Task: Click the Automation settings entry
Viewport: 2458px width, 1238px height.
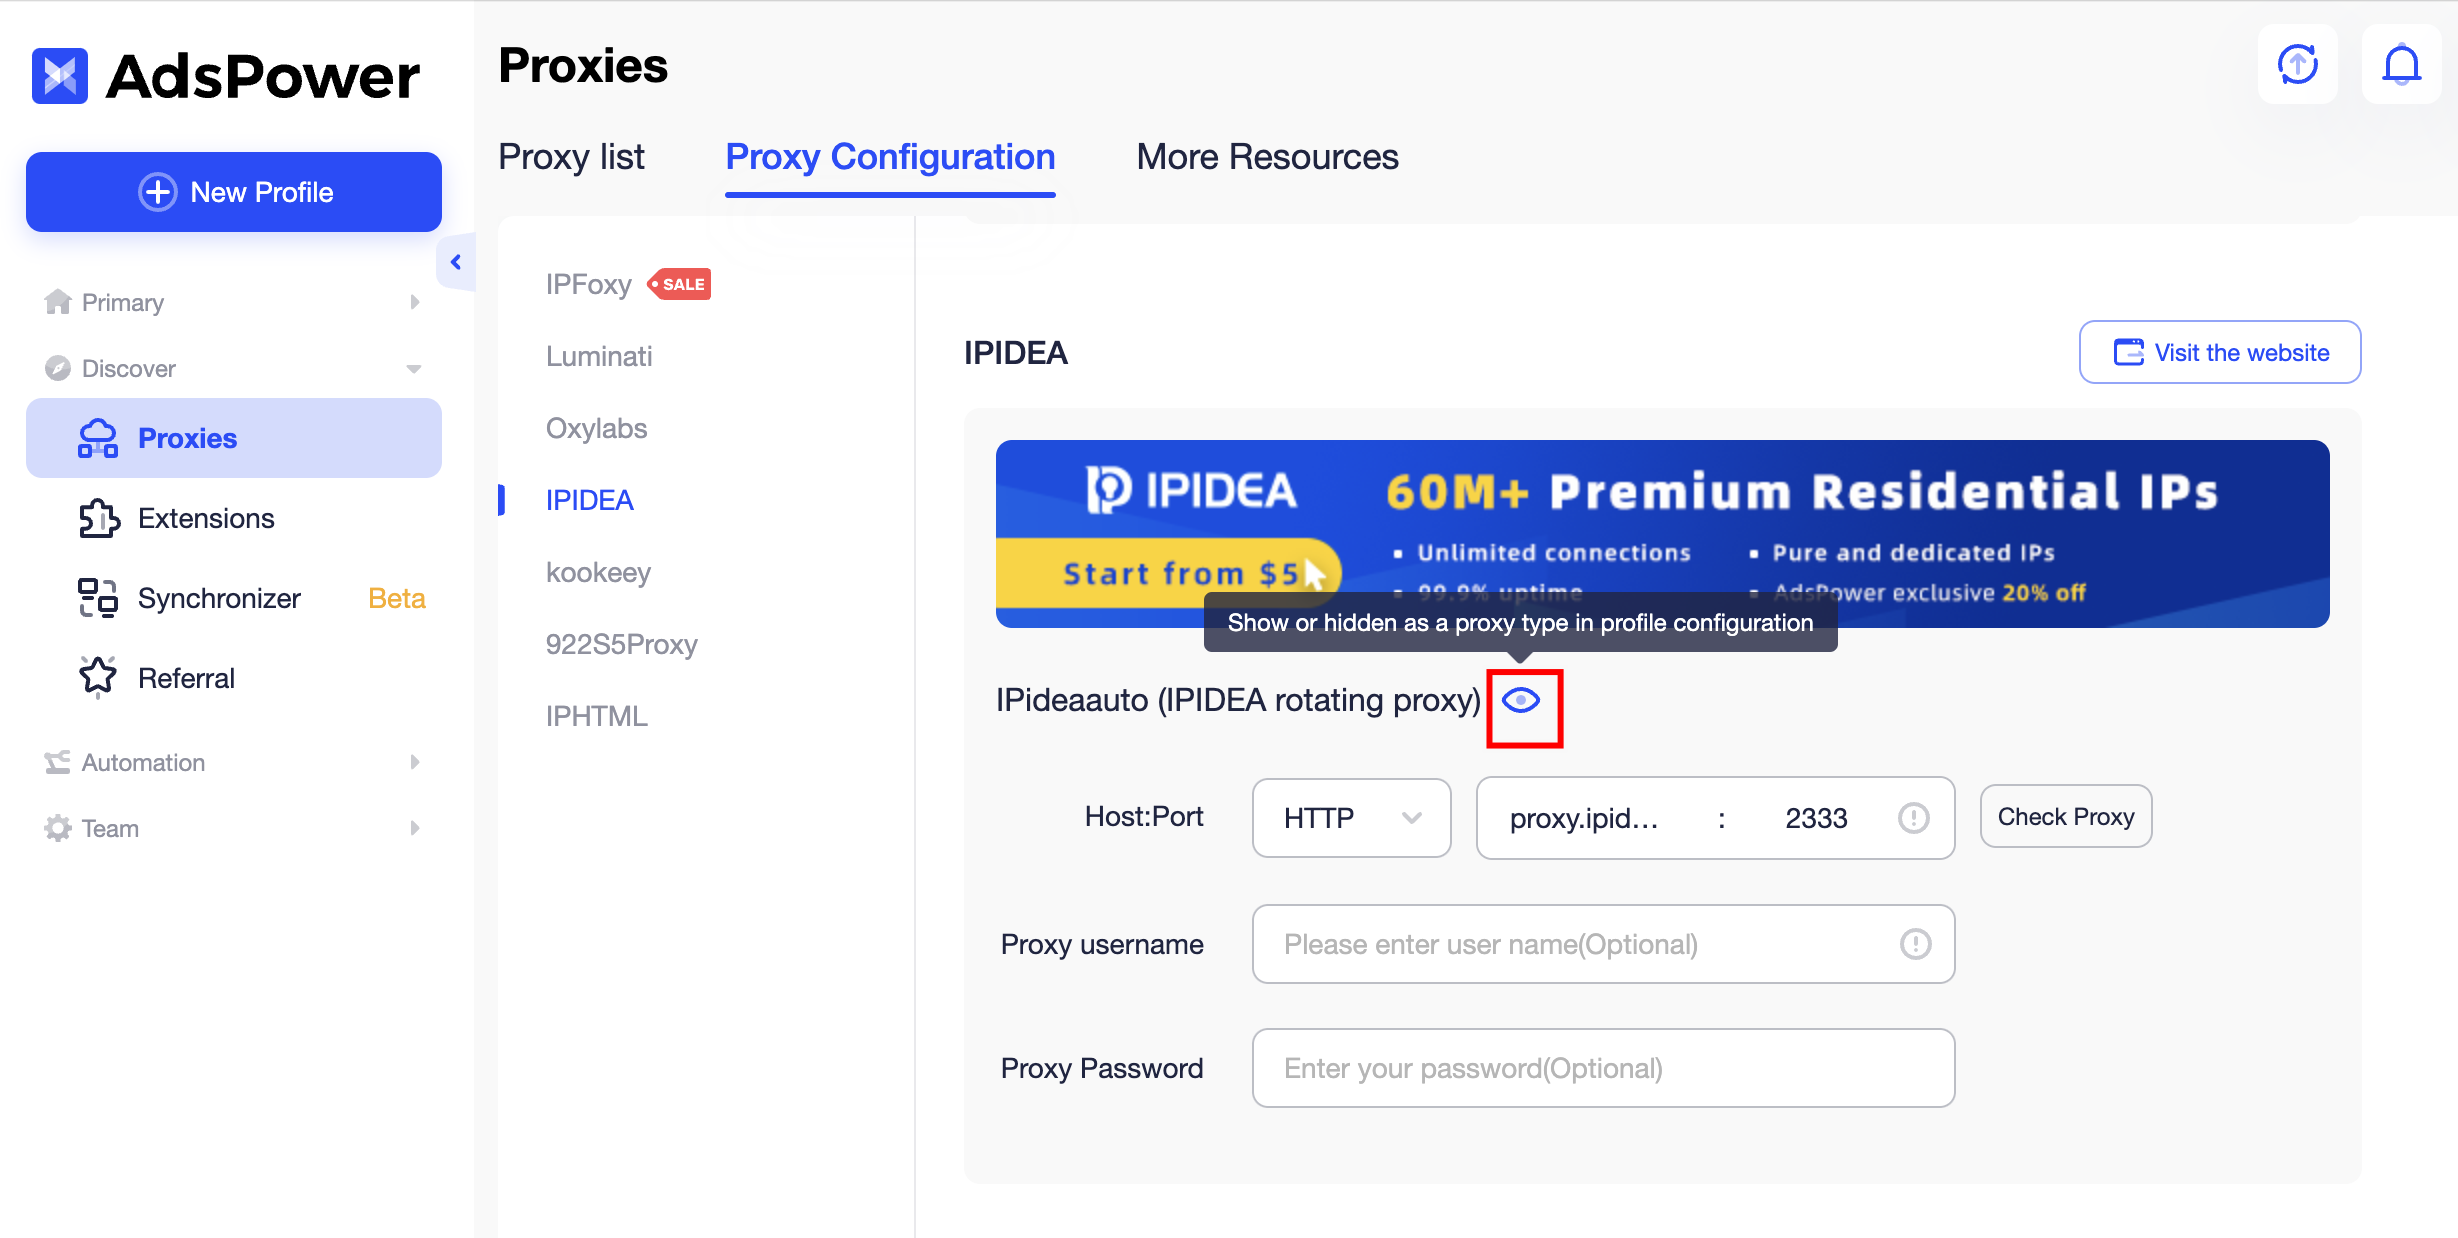Action: (140, 761)
